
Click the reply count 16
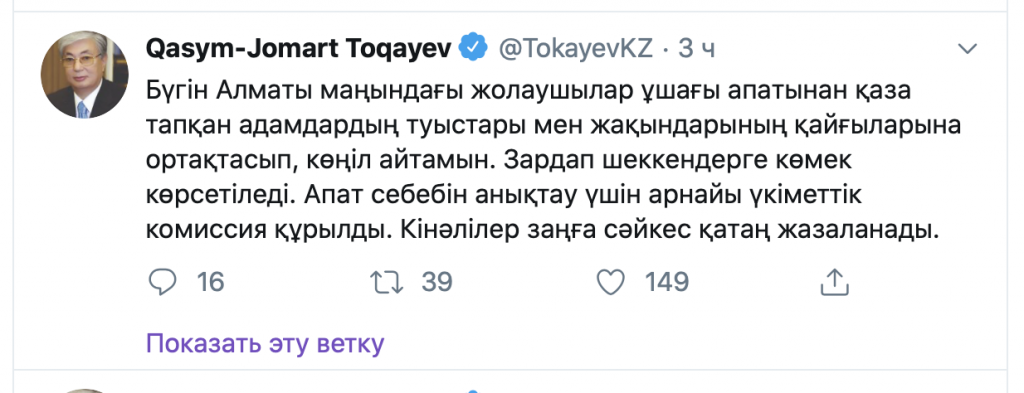(x=210, y=282)
